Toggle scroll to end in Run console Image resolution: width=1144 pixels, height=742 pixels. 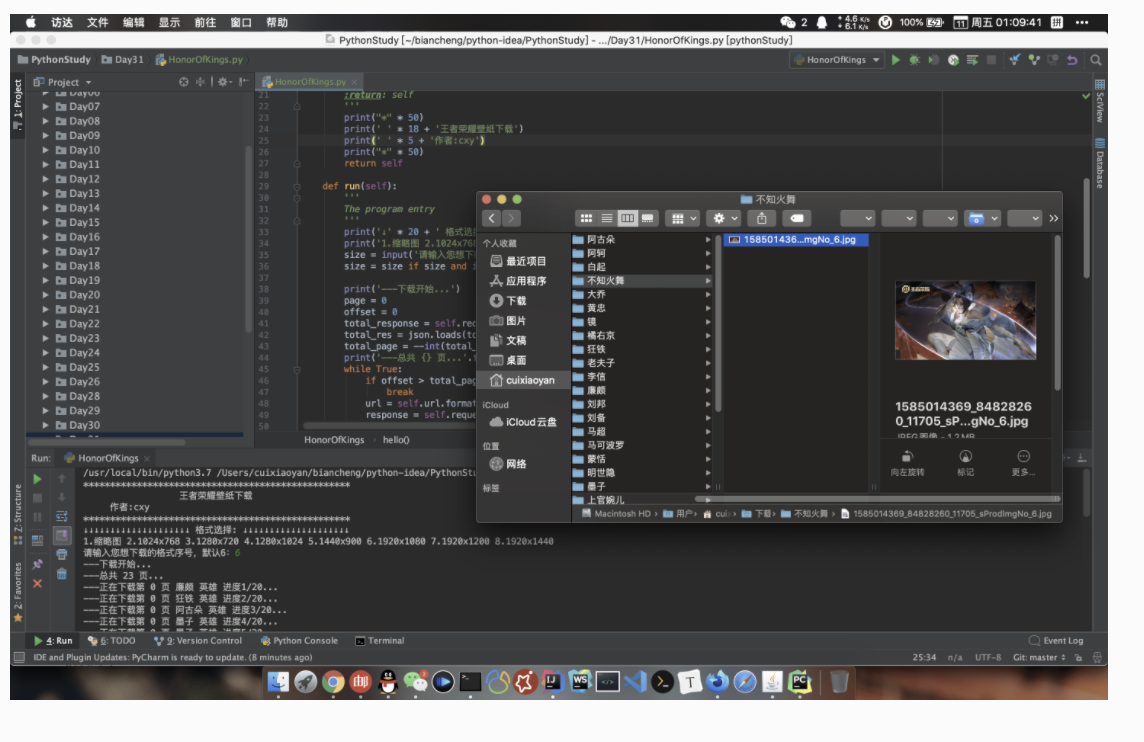tap(62, 536)
